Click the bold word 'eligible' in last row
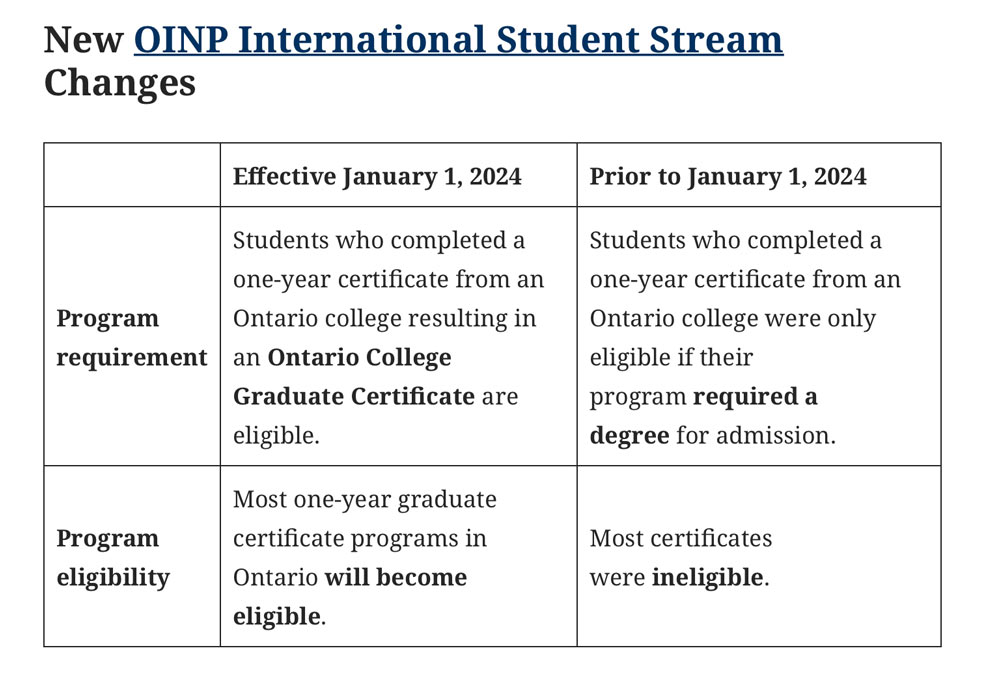1000x673 pixels. [276, 616]
